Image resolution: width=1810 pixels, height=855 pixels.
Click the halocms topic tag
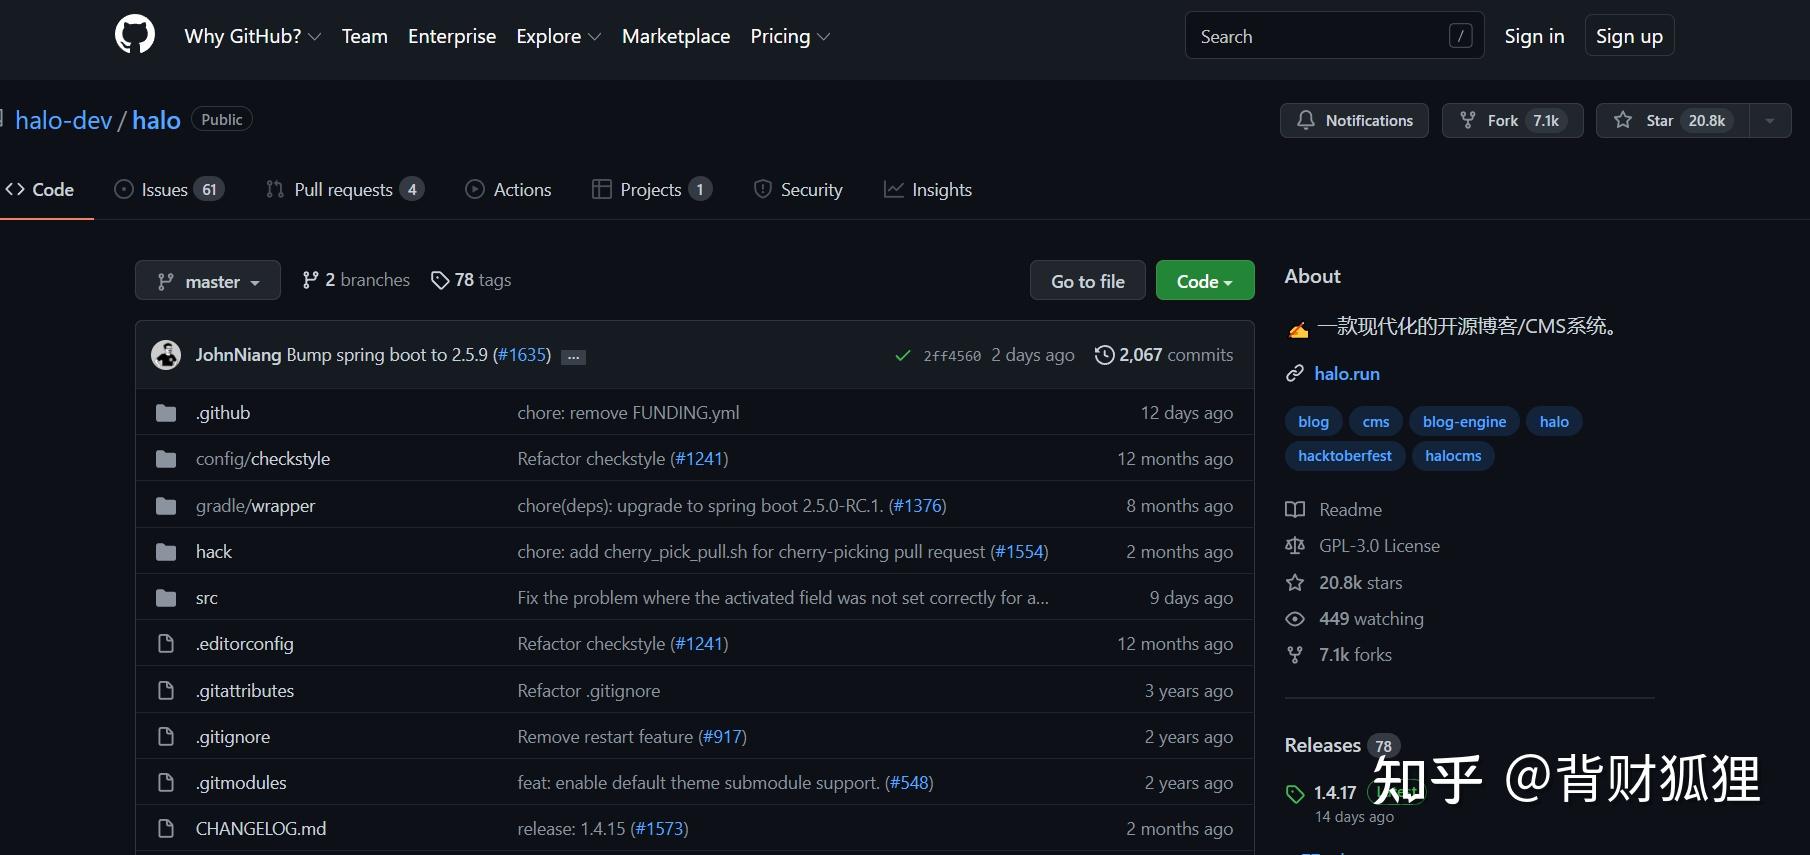coord(1453,456)
